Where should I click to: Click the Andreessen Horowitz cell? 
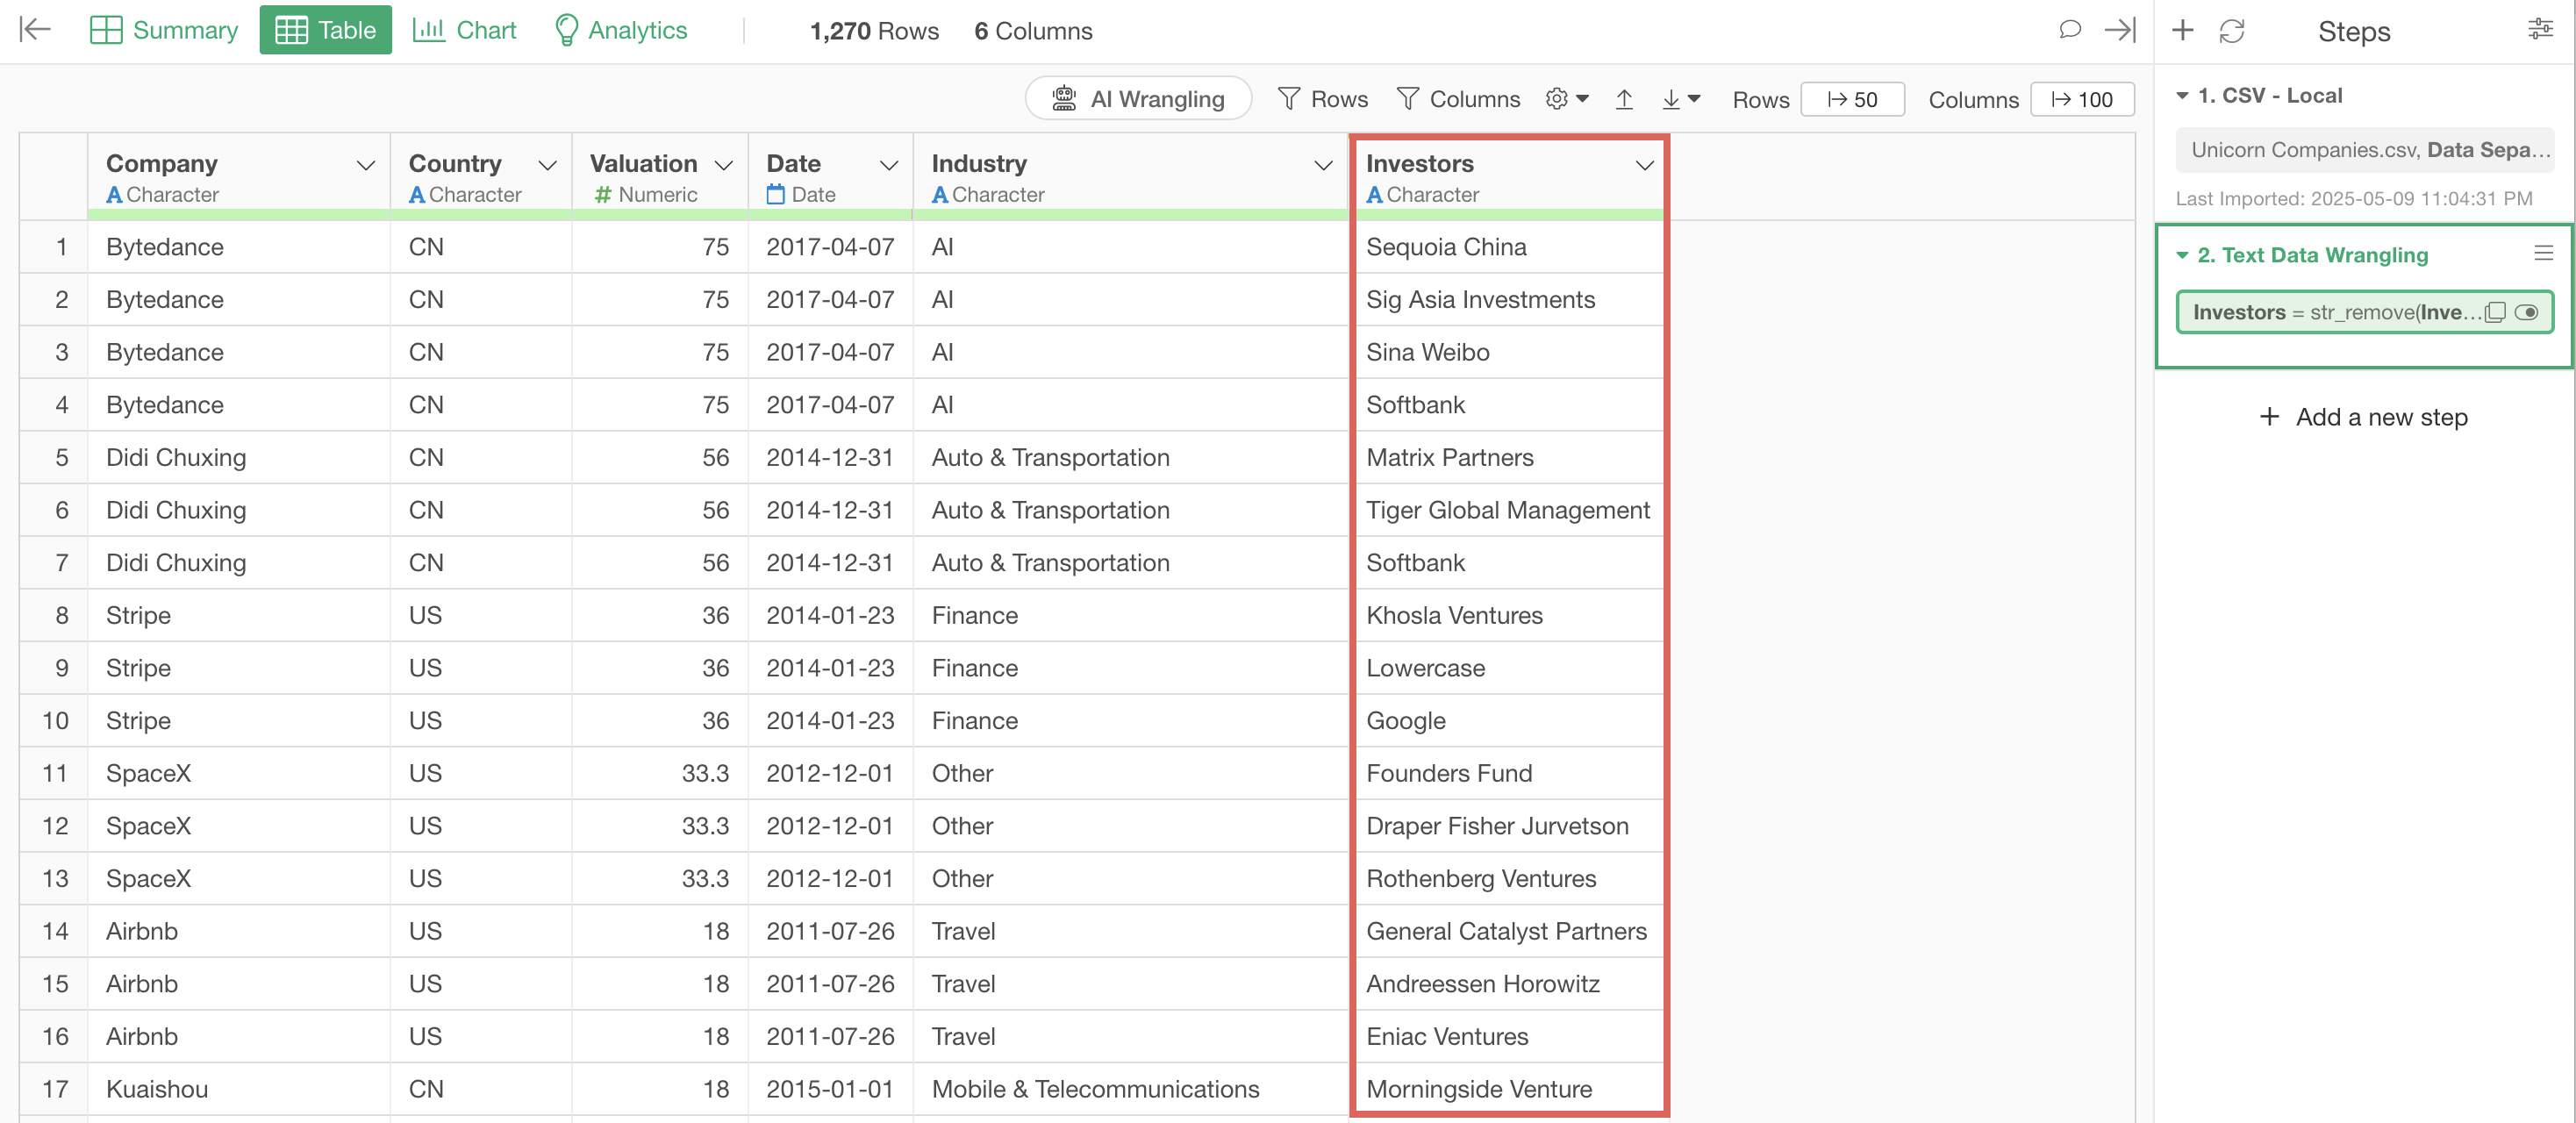(x=1509, y=984)
